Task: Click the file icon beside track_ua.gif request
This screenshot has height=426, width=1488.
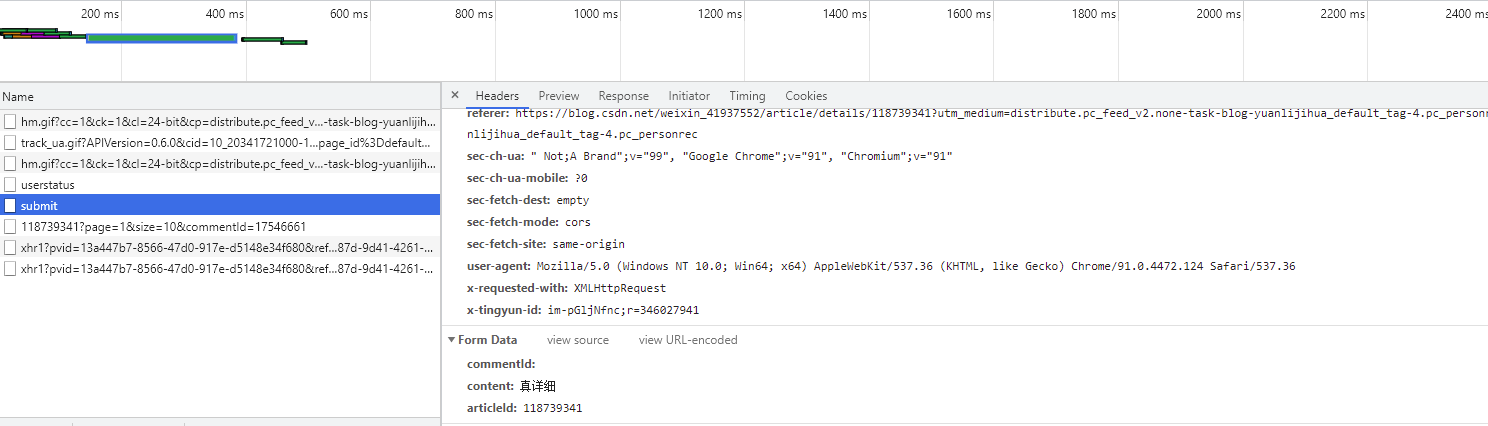Action: [x=10, y=143]
